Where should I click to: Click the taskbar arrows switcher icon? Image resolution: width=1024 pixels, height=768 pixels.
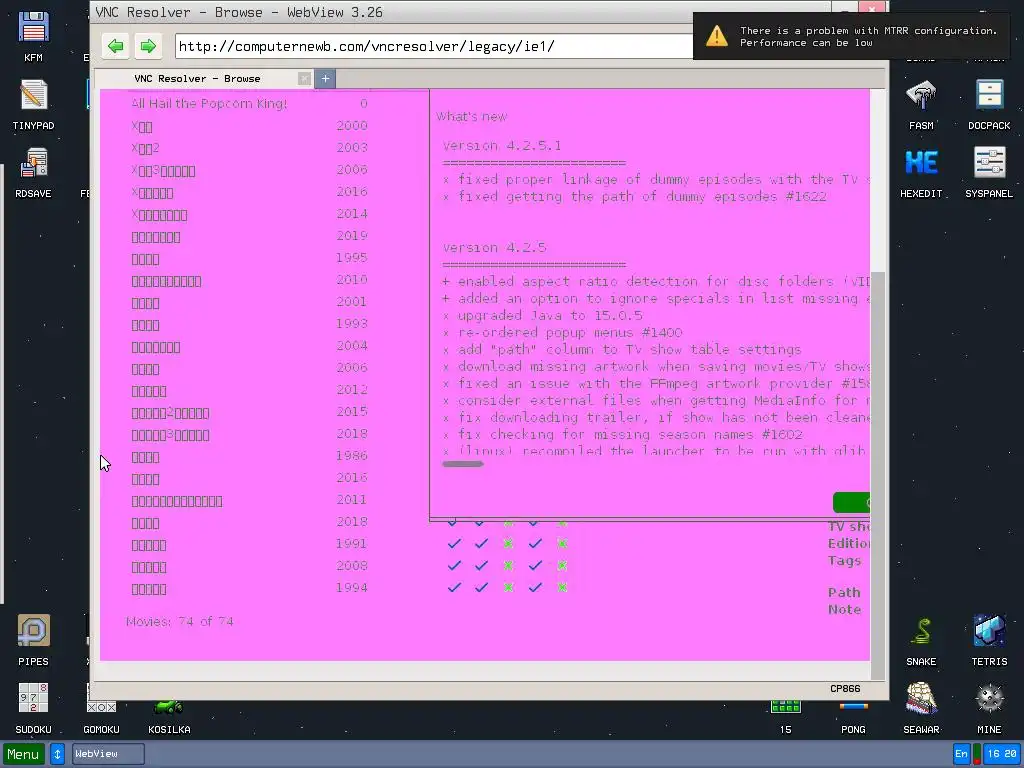57,754
